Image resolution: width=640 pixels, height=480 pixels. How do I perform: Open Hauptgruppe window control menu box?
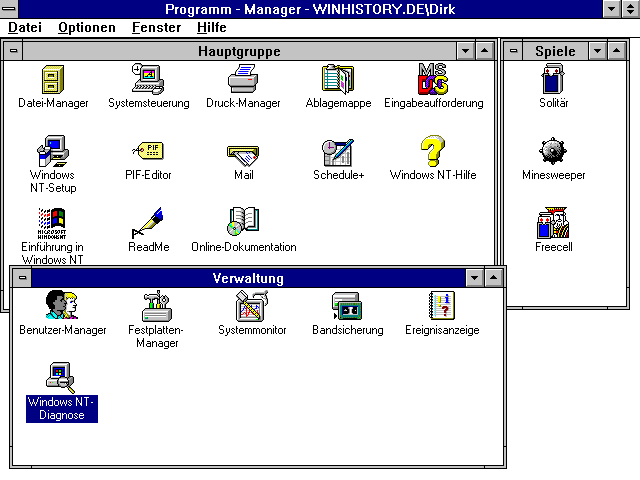tap(13, 51)
